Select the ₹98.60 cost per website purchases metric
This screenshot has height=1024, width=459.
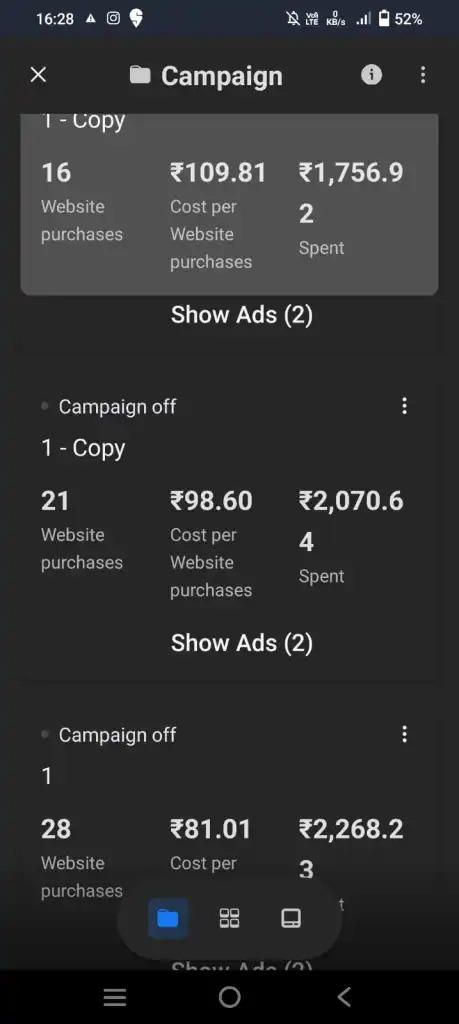pos(212,545)
